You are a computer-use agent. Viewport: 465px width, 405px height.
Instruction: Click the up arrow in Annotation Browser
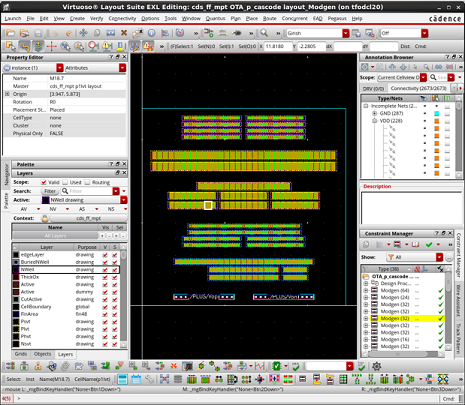click(x=392, y=67)
